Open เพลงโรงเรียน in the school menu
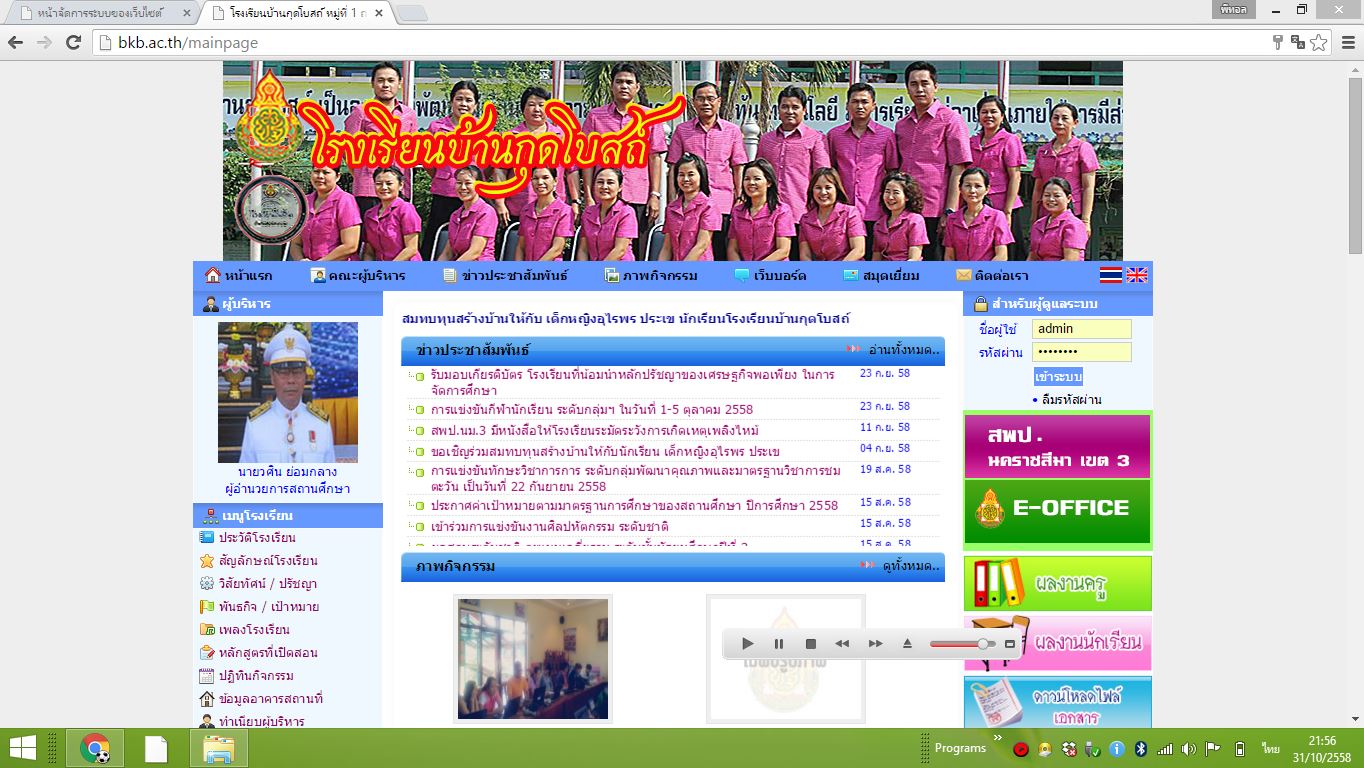The width and height of the screenshot is (1364, 768). point(254,630)
